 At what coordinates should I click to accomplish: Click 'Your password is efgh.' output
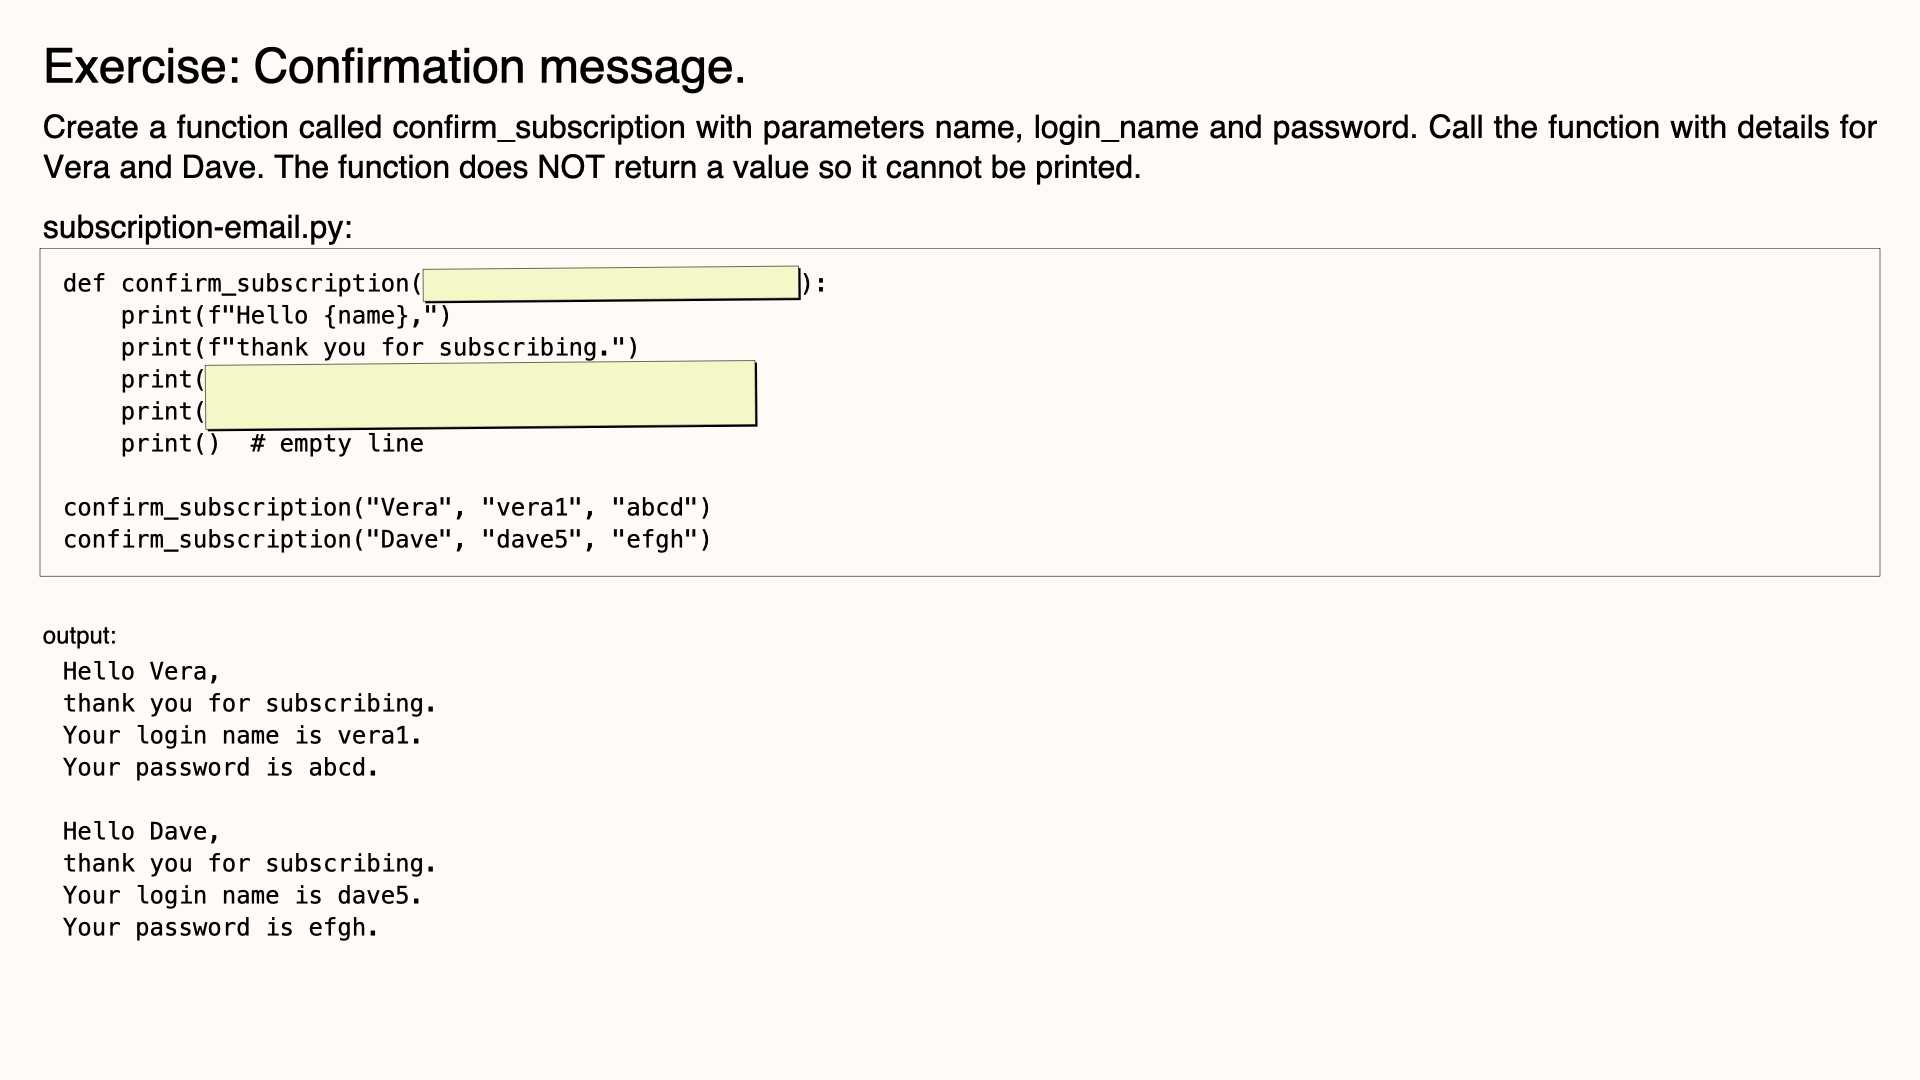point(221,928)
